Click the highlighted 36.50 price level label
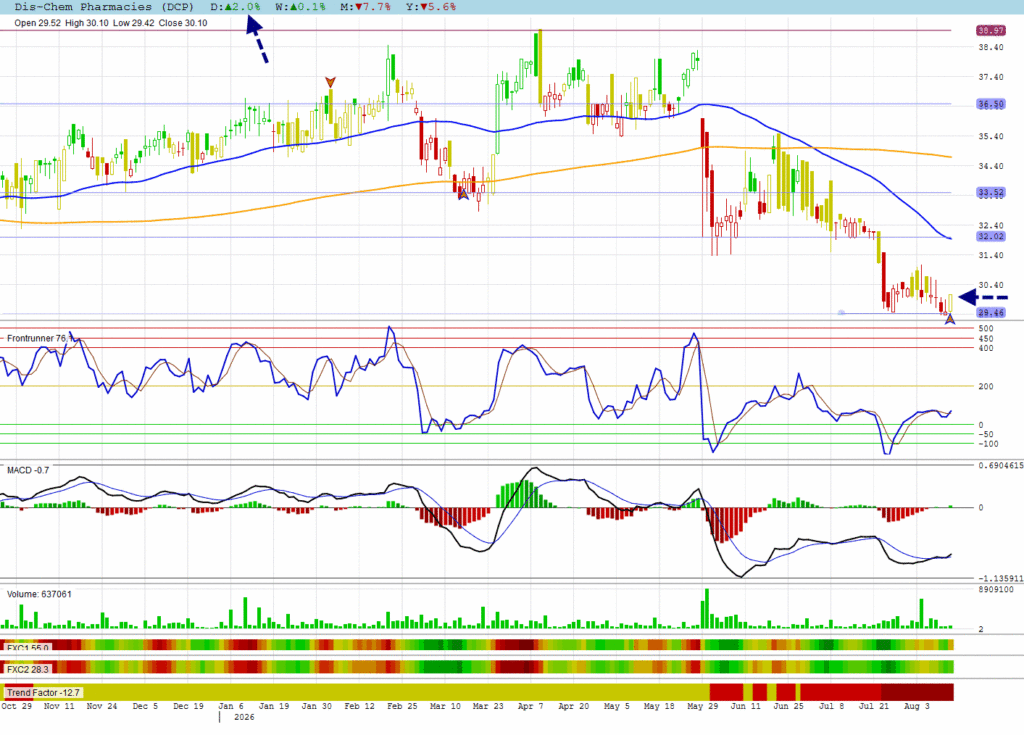The image size is (1024, 735). (991, 104)
